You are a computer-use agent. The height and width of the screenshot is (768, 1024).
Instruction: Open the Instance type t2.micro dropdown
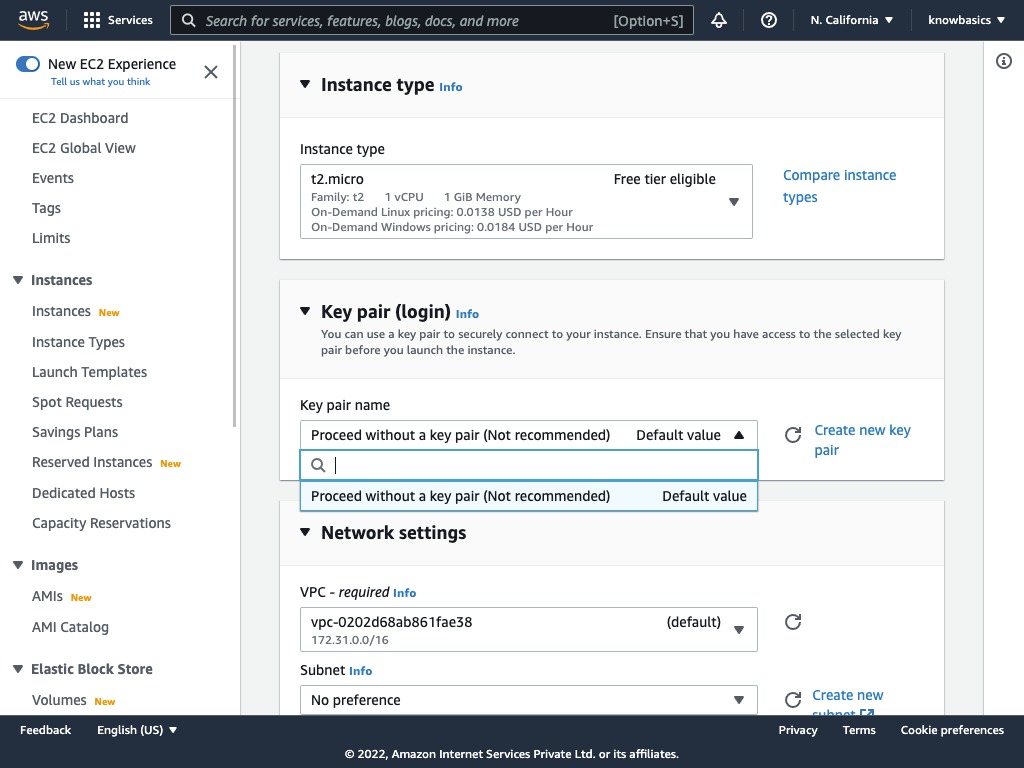pos(526,201)
